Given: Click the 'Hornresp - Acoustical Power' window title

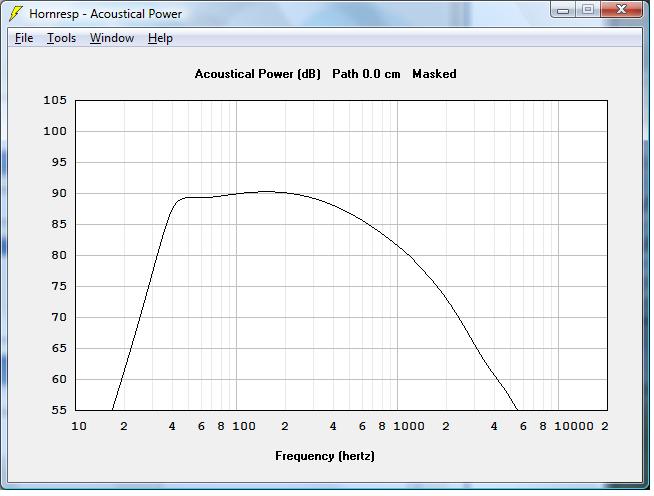Looking at the screenshot, I should coord(106,14).
